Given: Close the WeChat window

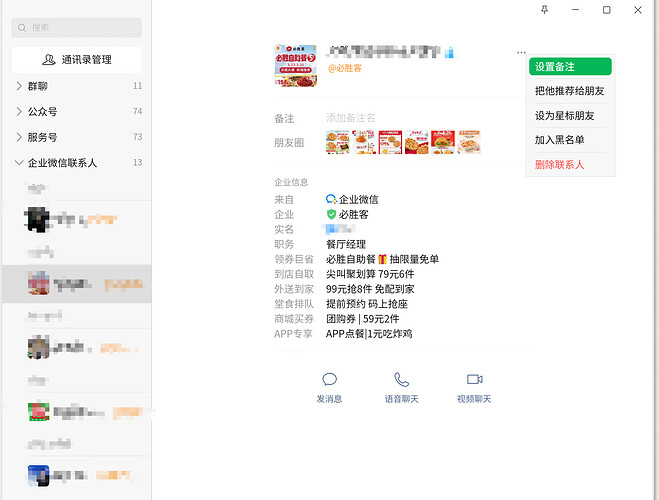Looking at the screenshot, I should tap(638, 10).
